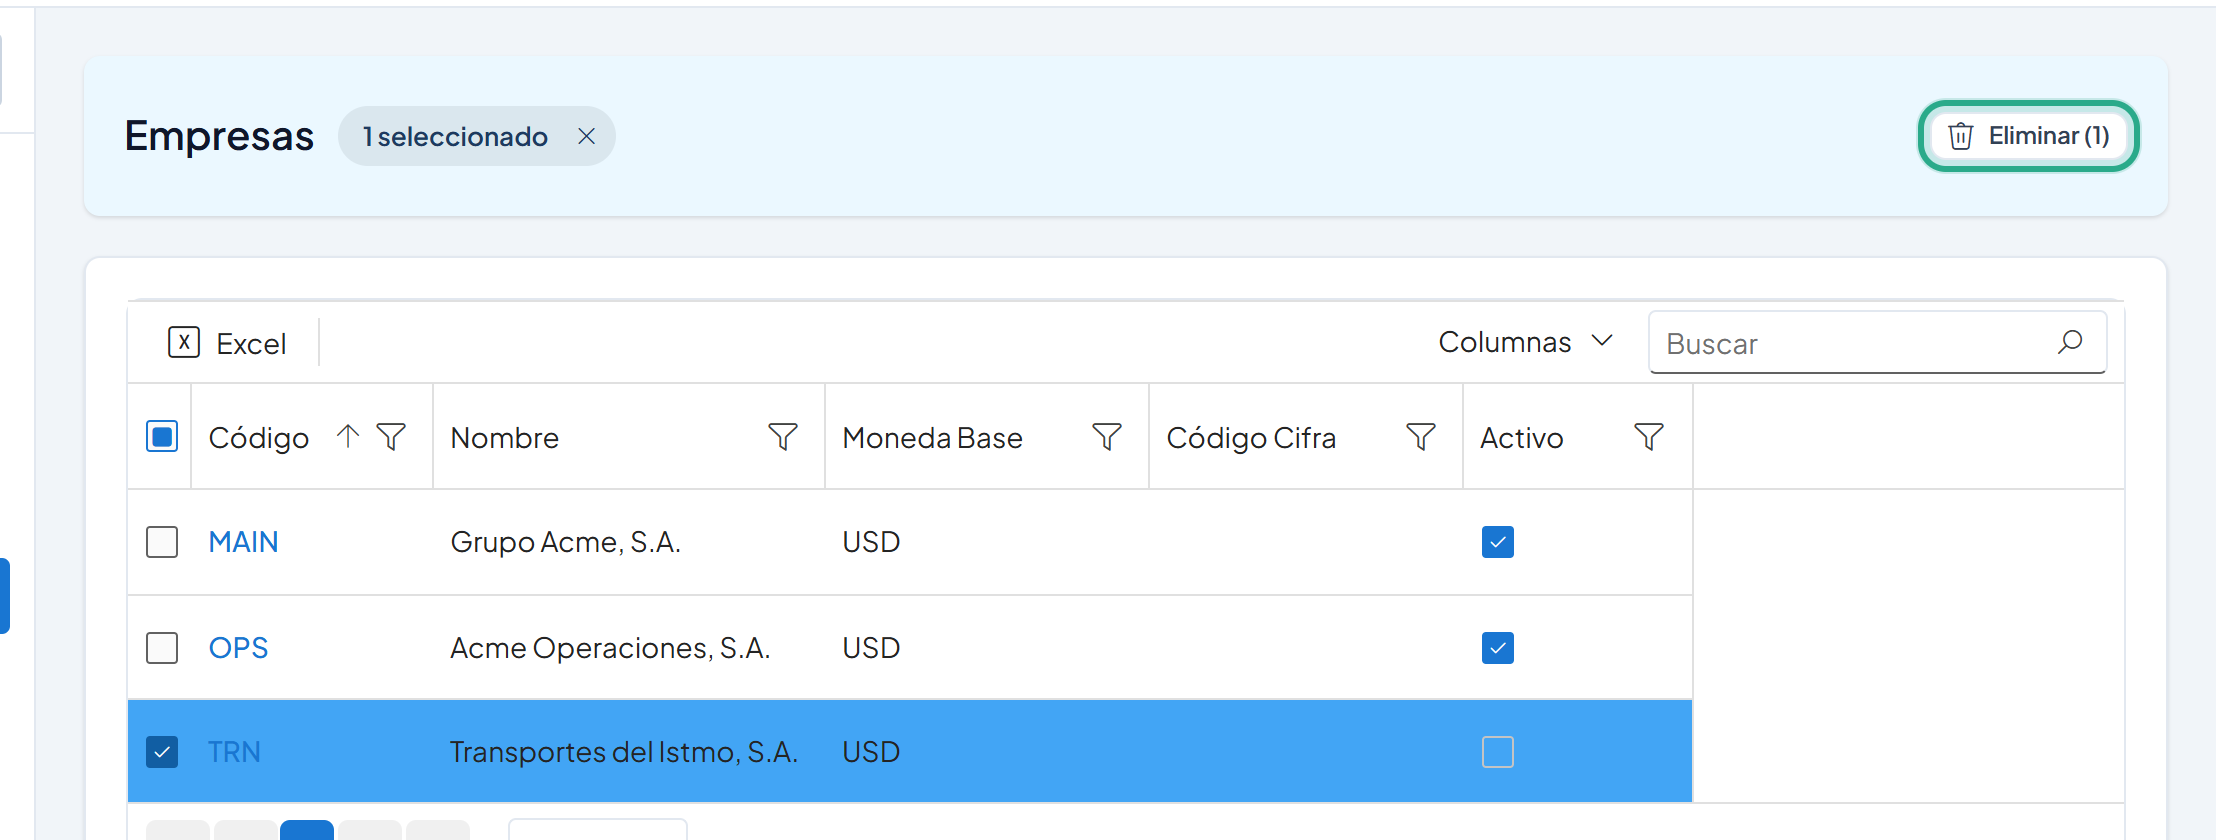2232x840 pixels.
Task: Open the filter for the Moneda Base column
Action: click(1107, 437)
